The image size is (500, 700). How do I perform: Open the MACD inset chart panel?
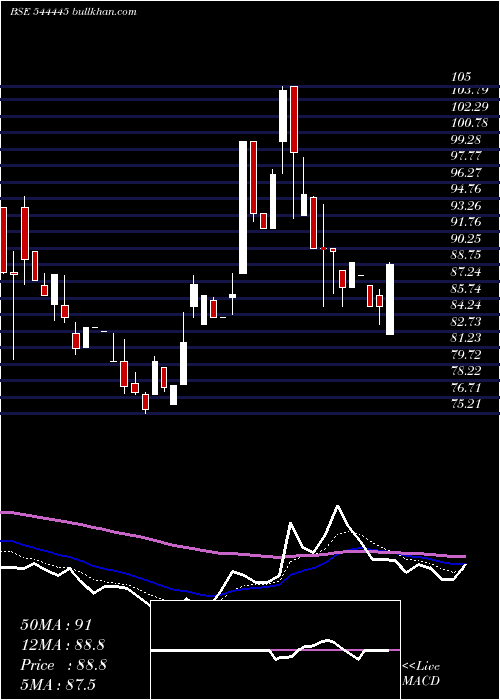pyautogui.click(x=275, y=650)
